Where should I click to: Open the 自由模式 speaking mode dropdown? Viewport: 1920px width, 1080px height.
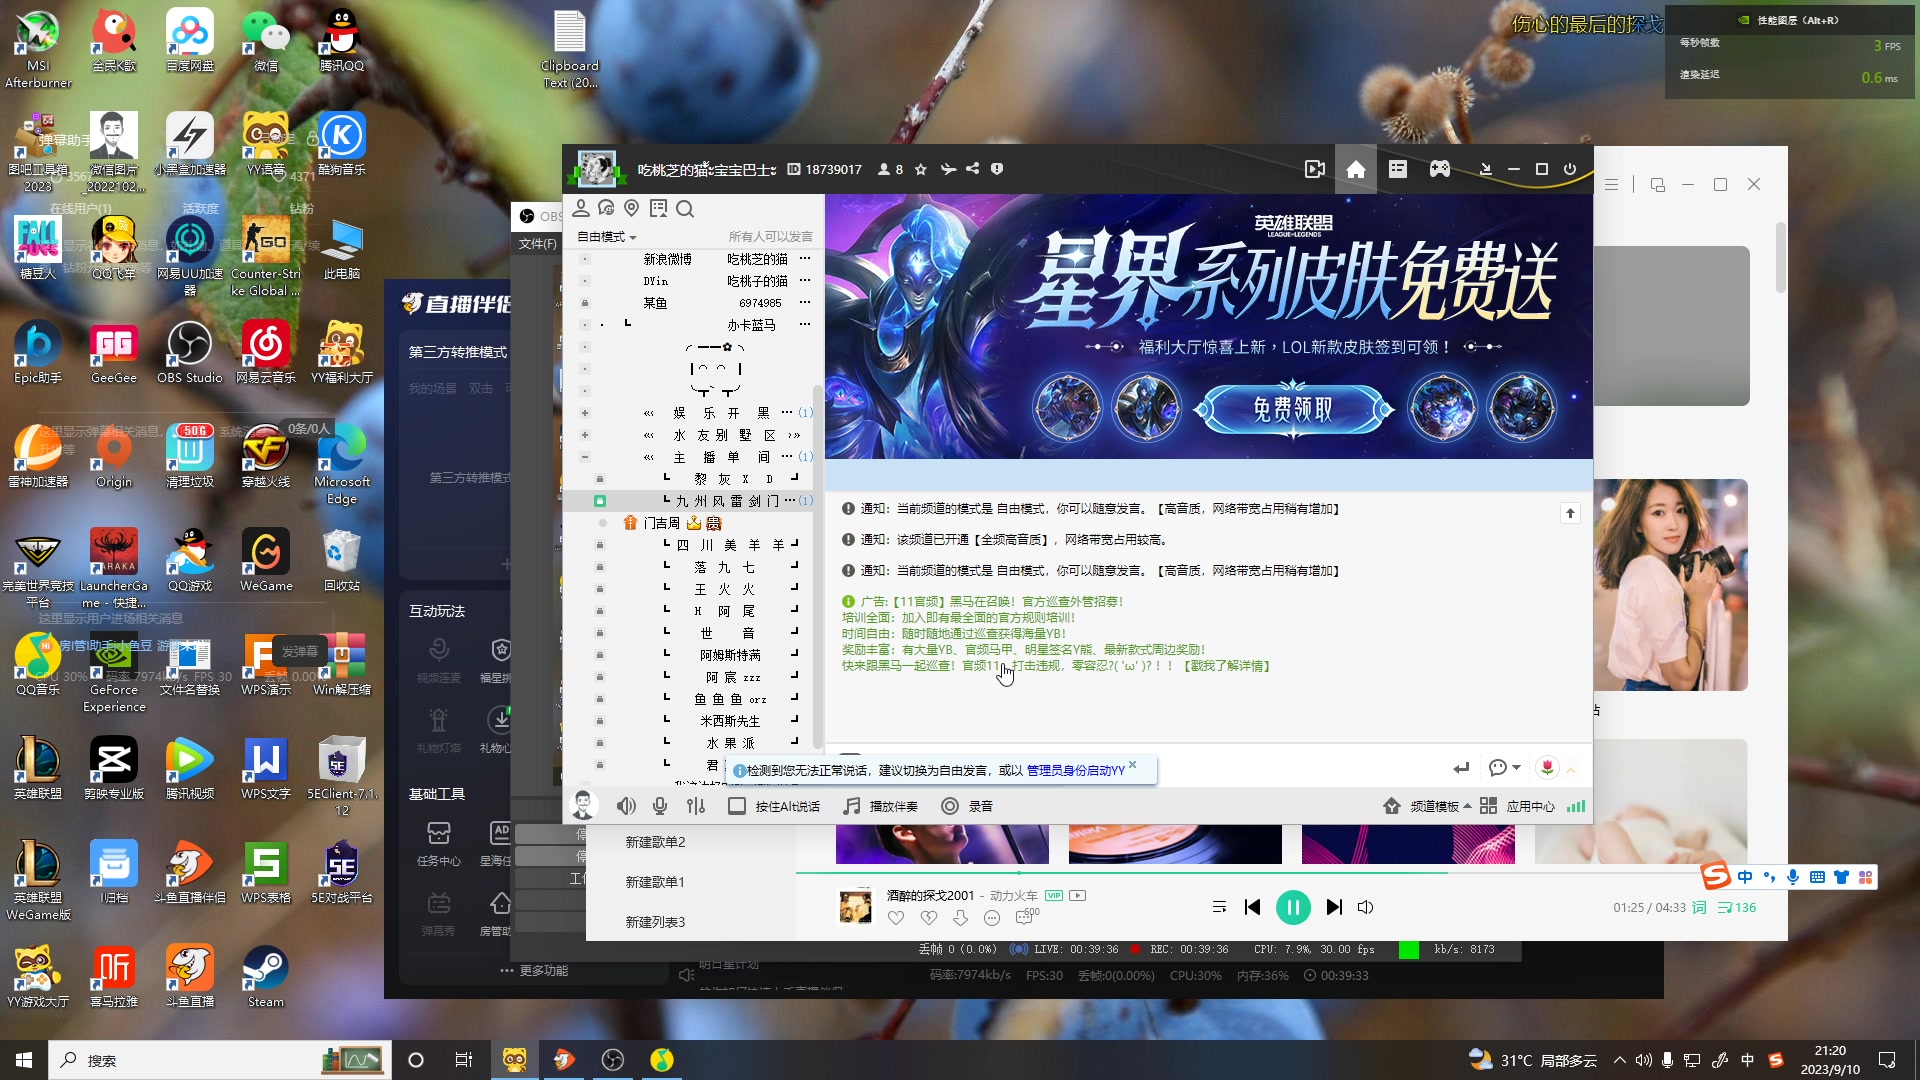(x=607, y=237)
